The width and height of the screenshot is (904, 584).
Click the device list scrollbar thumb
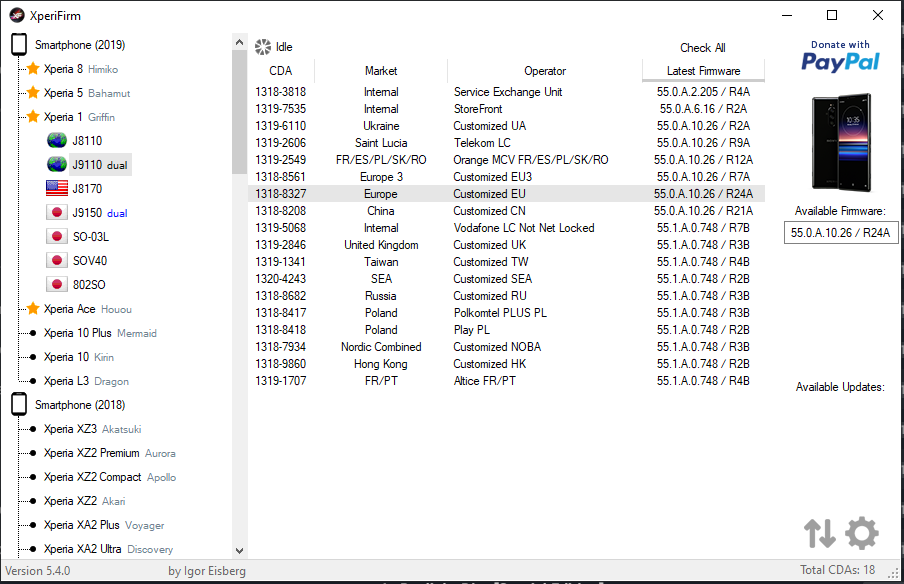tap(240, 112)
